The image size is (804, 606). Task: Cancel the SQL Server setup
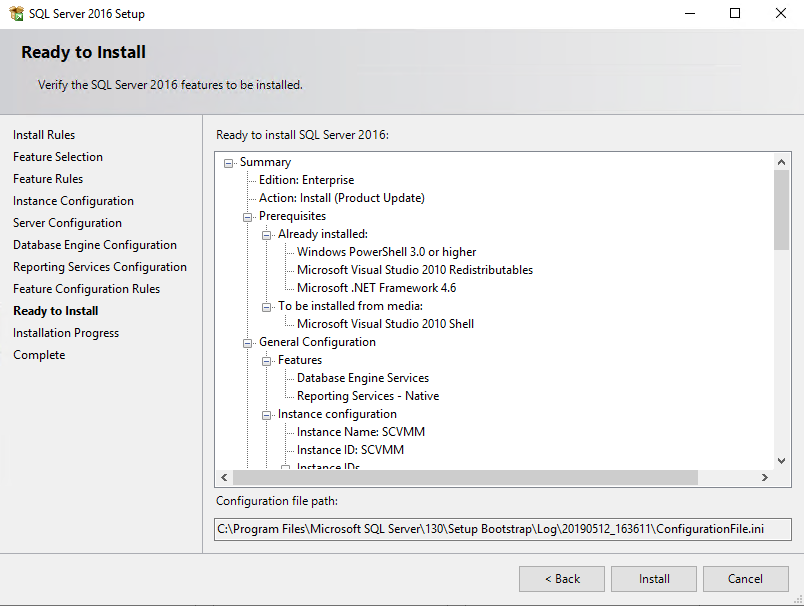pos(746,579)
